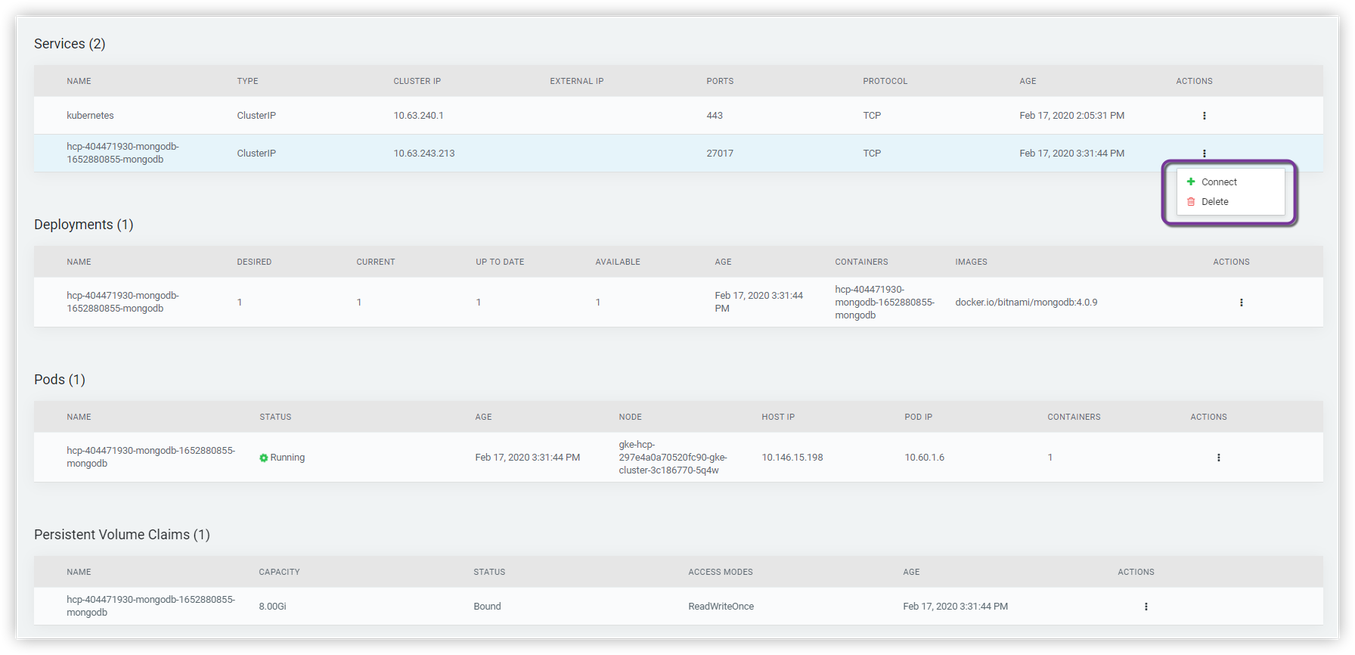Click the kubernetes service name

[90, 116]
